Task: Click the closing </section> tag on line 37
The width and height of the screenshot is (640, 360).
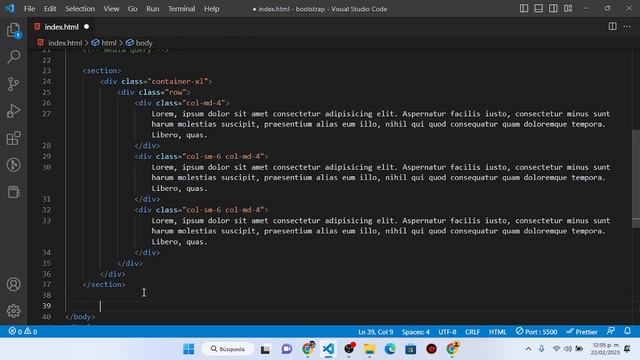Action: point(104,284)
